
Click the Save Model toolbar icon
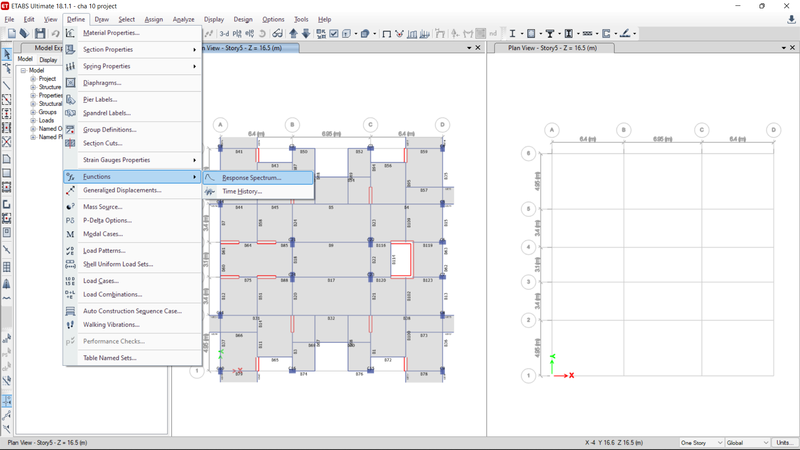[40, 34]
